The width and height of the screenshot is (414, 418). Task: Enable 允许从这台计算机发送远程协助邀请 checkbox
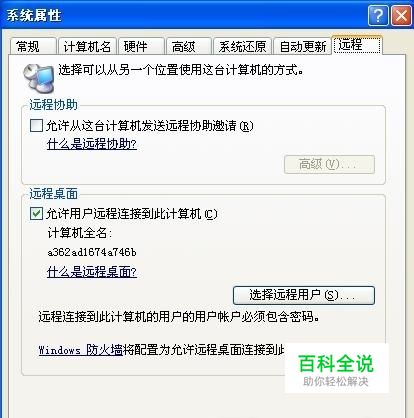[36, 126]
